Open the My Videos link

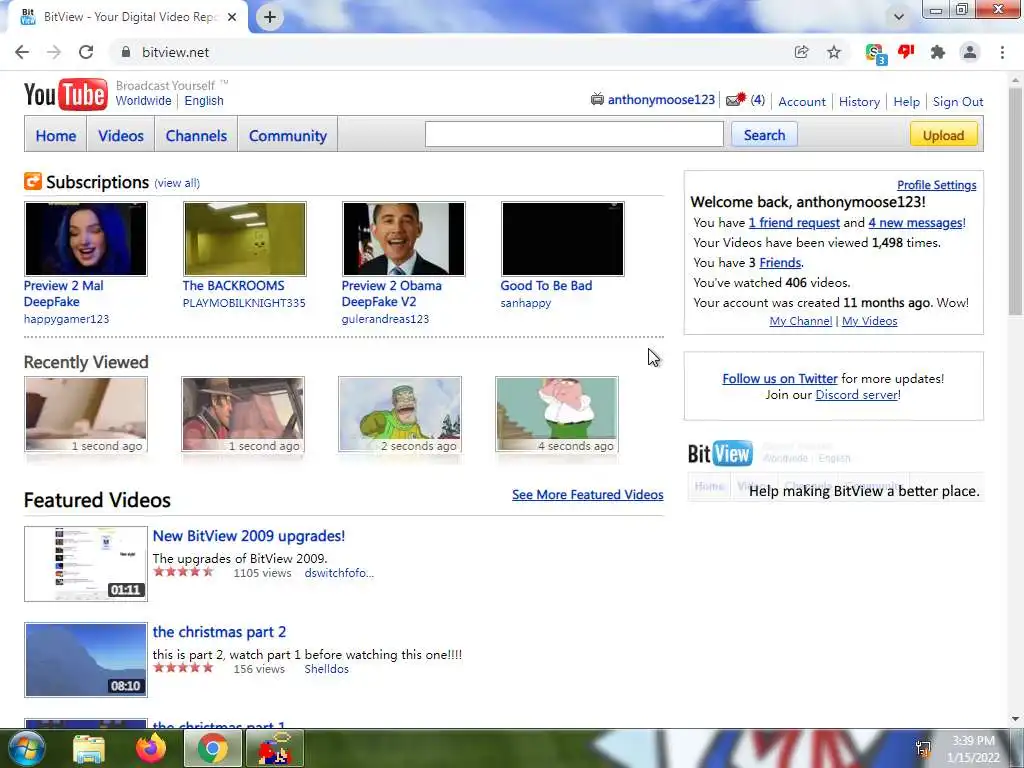tap(869, 321)
